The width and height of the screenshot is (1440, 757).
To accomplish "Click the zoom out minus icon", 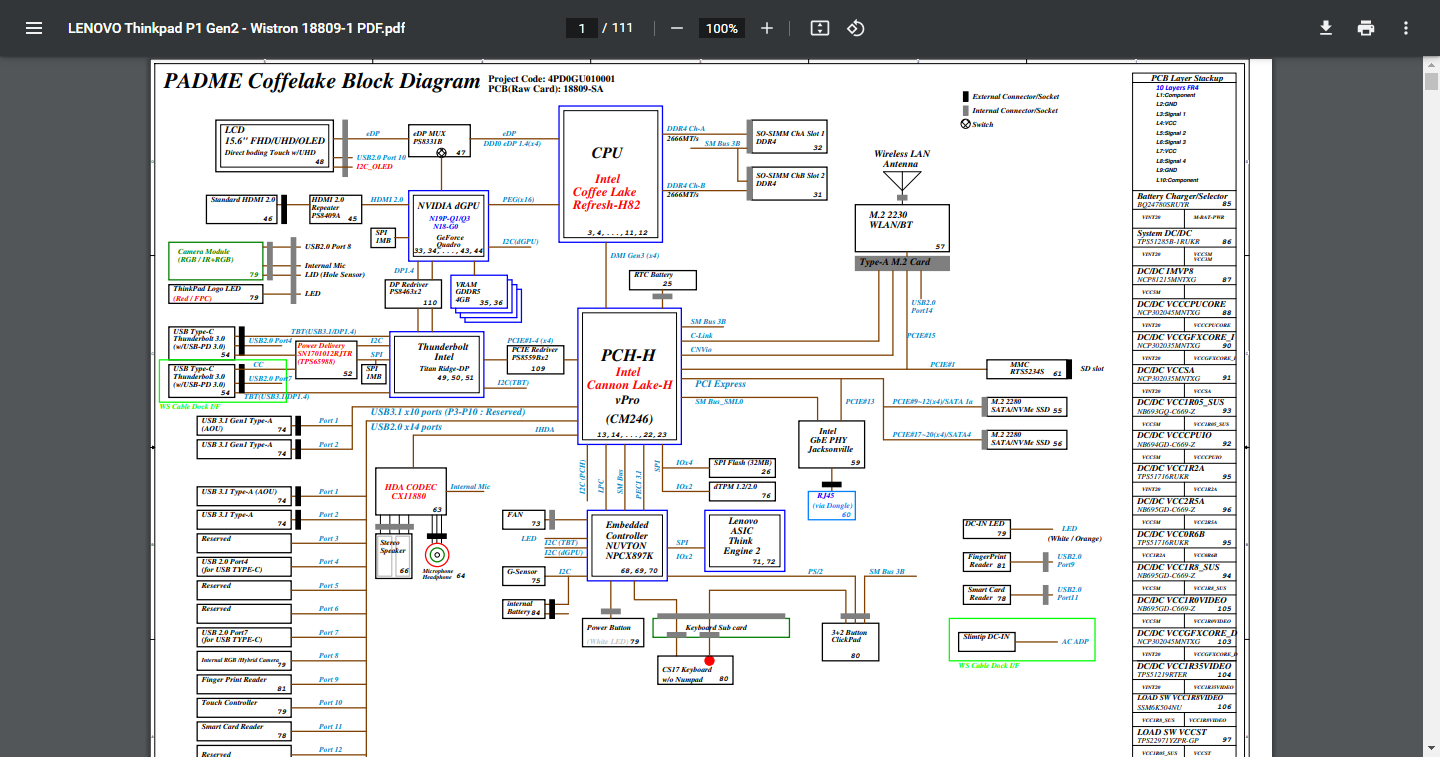I will (677, 28).
